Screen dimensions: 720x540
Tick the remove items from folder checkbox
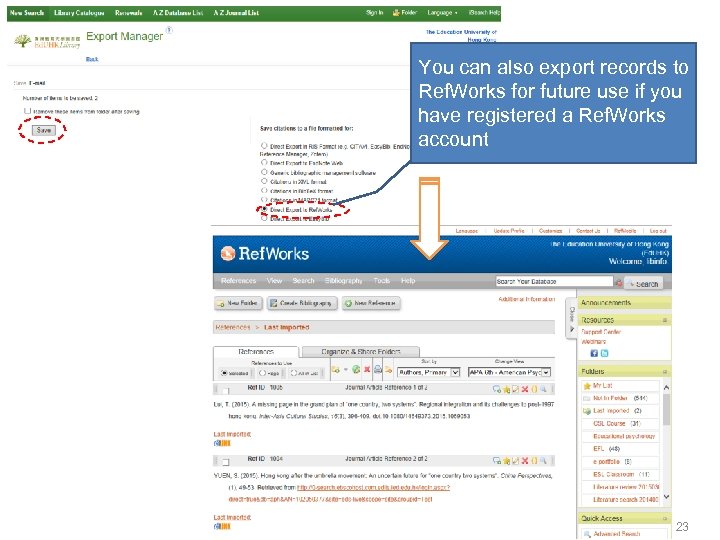click(x=27, y=111)
